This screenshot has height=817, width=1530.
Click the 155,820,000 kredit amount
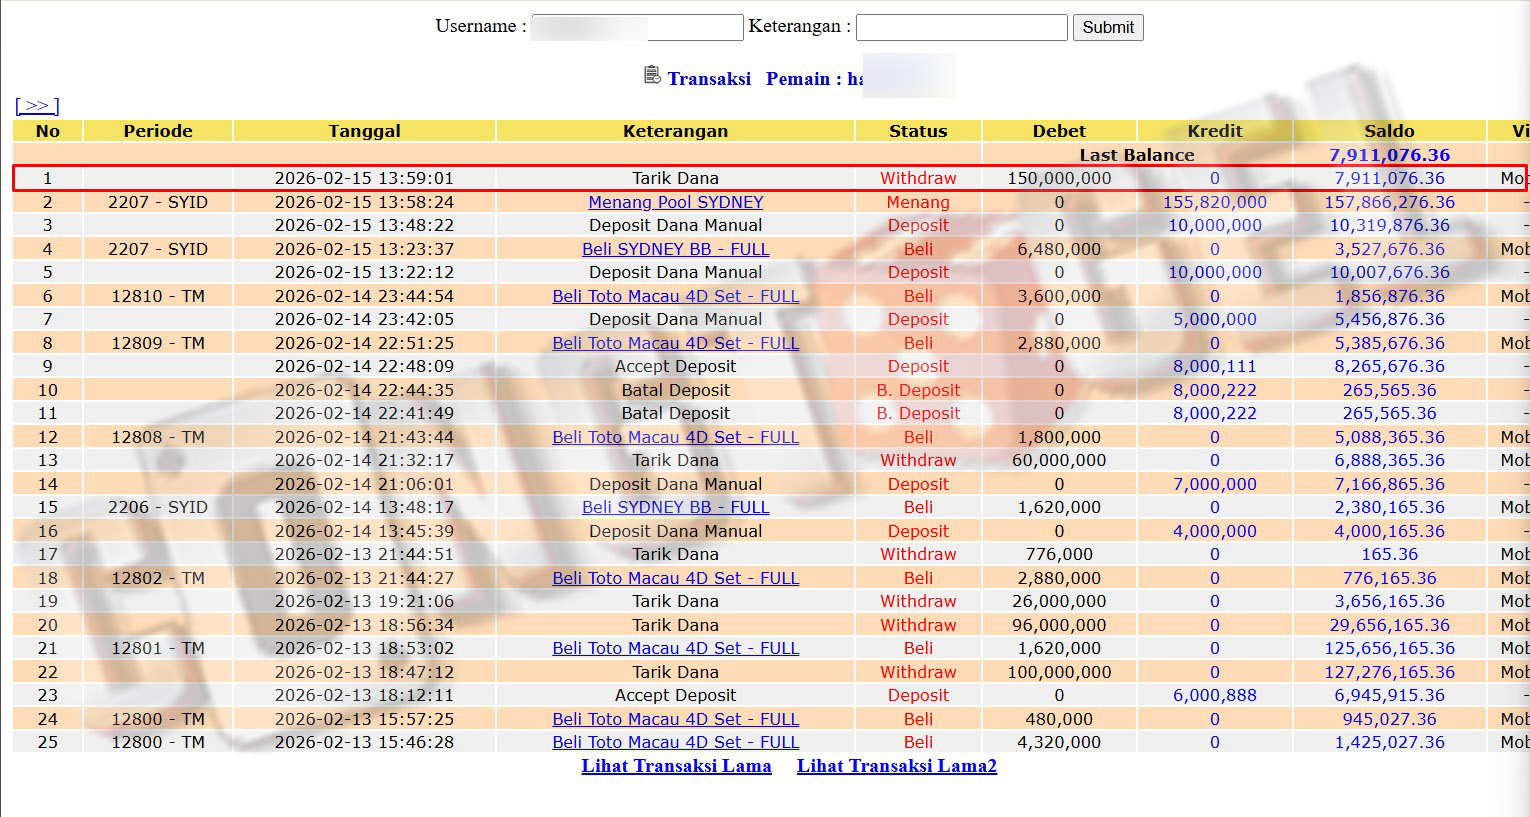coord(1214,202)
